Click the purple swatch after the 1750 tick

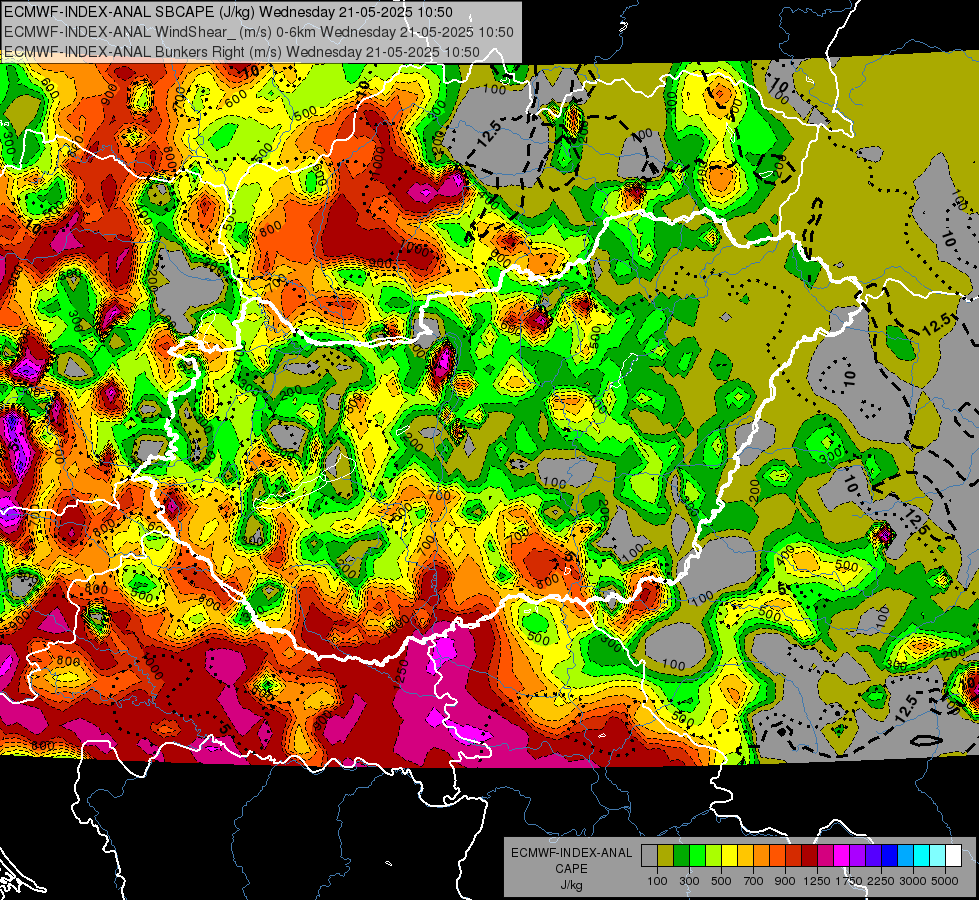858,856
